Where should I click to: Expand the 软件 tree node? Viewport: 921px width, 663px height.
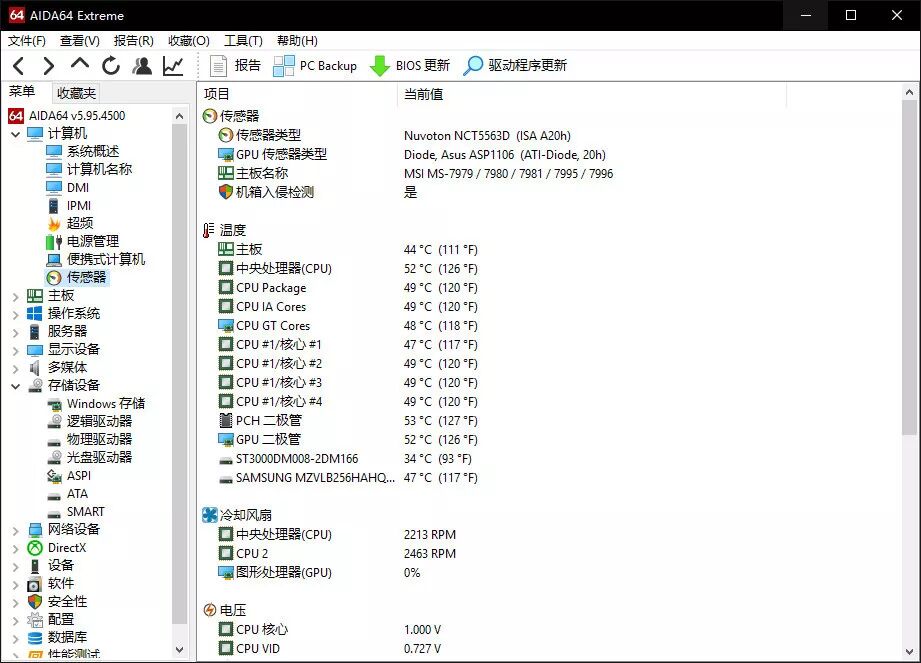tap(16, 585)
